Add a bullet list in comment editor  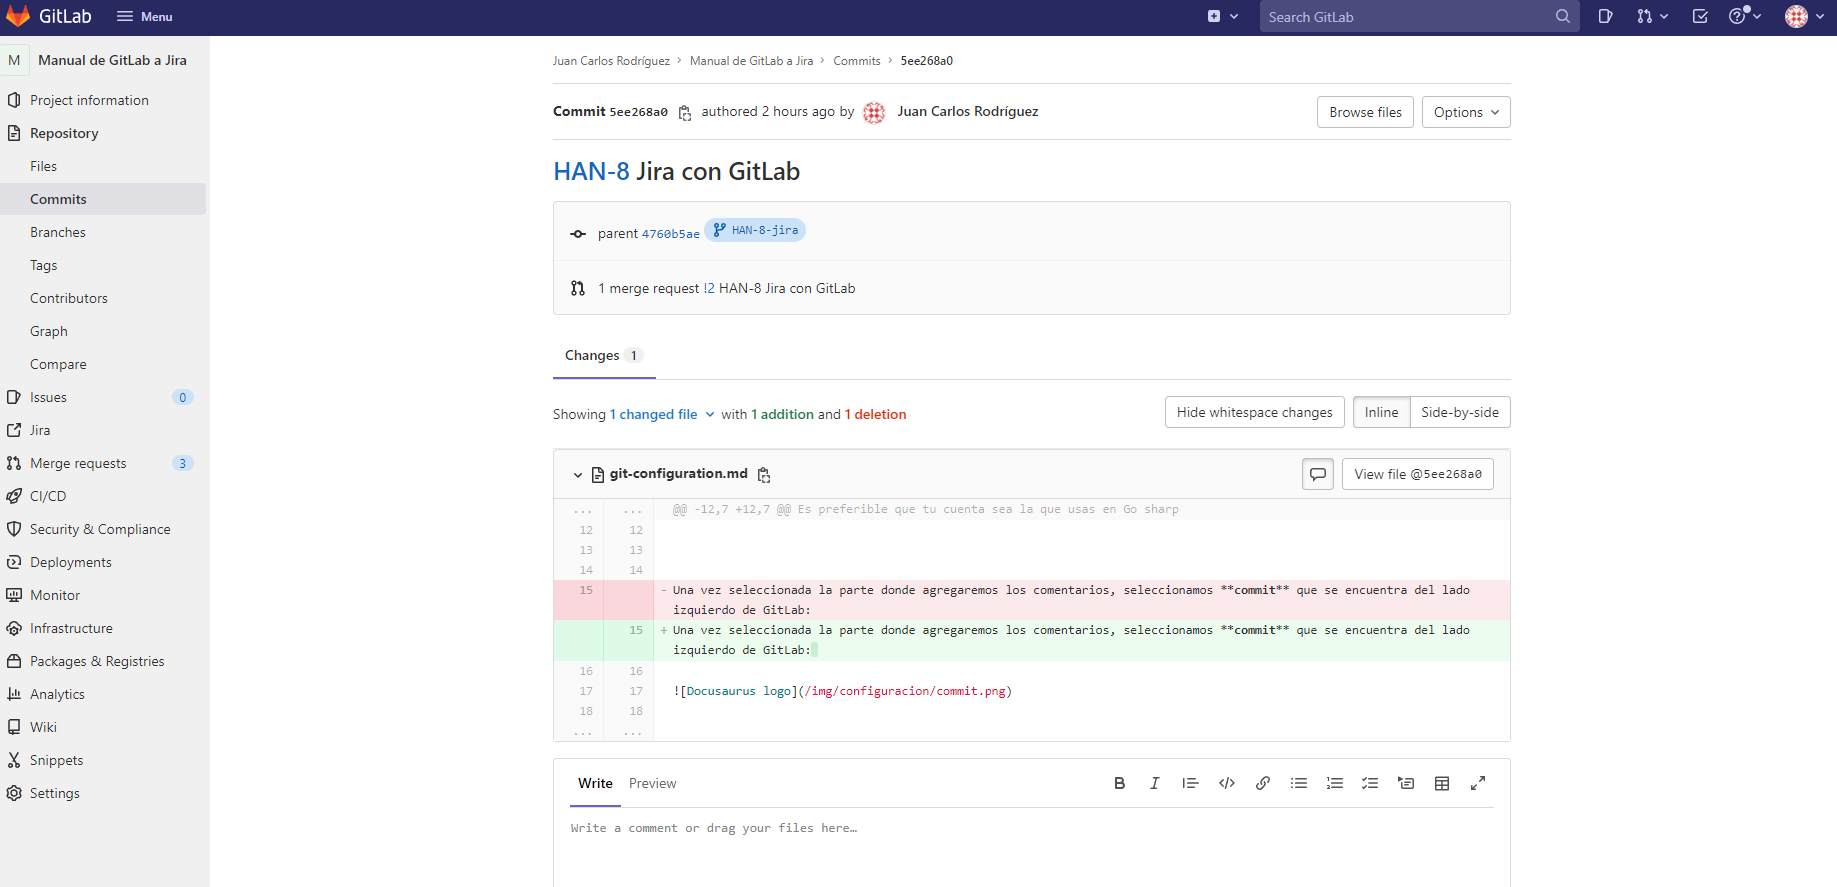point(1299,784)
